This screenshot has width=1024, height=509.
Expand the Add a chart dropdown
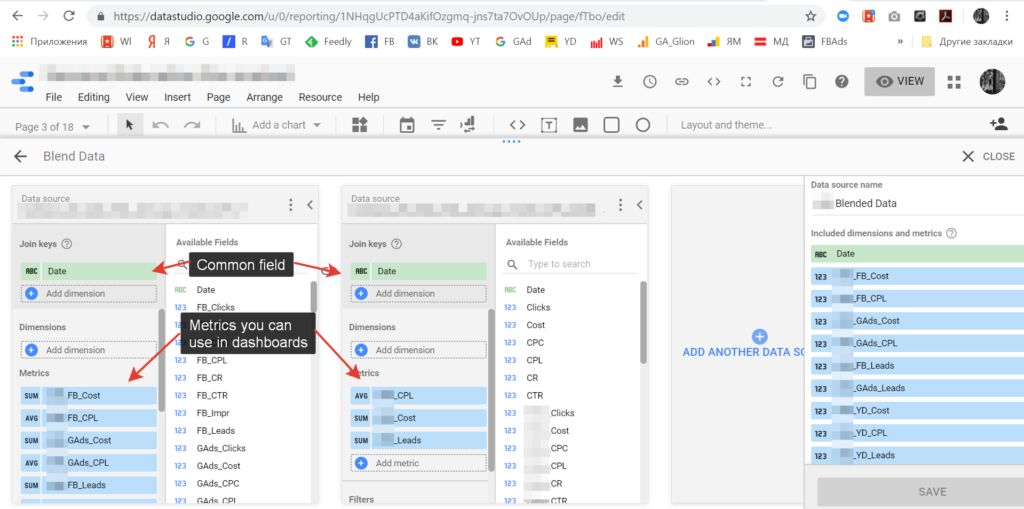pyautogui.click(x=277, y=125)
